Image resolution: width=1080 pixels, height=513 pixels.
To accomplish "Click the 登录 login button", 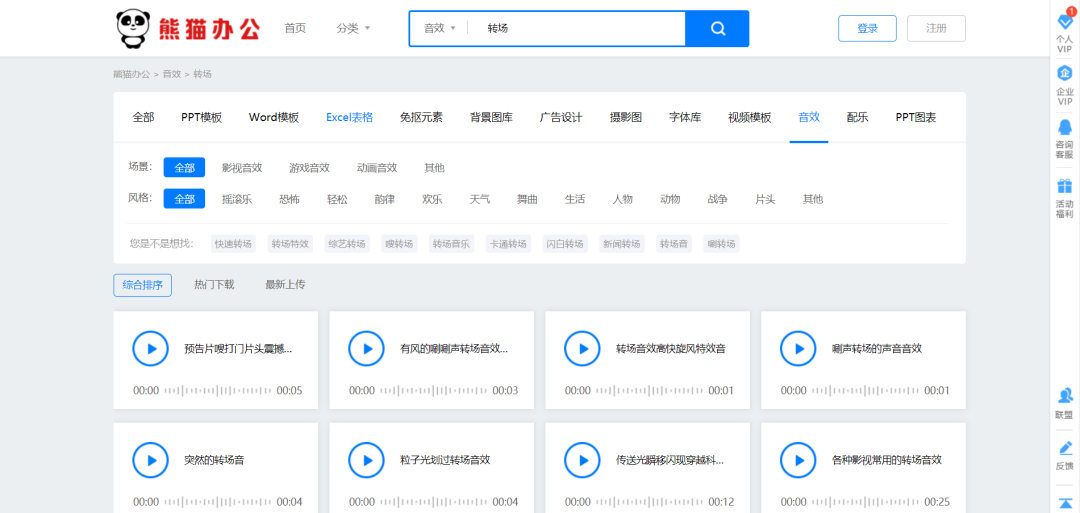I will tap(867, 28).
